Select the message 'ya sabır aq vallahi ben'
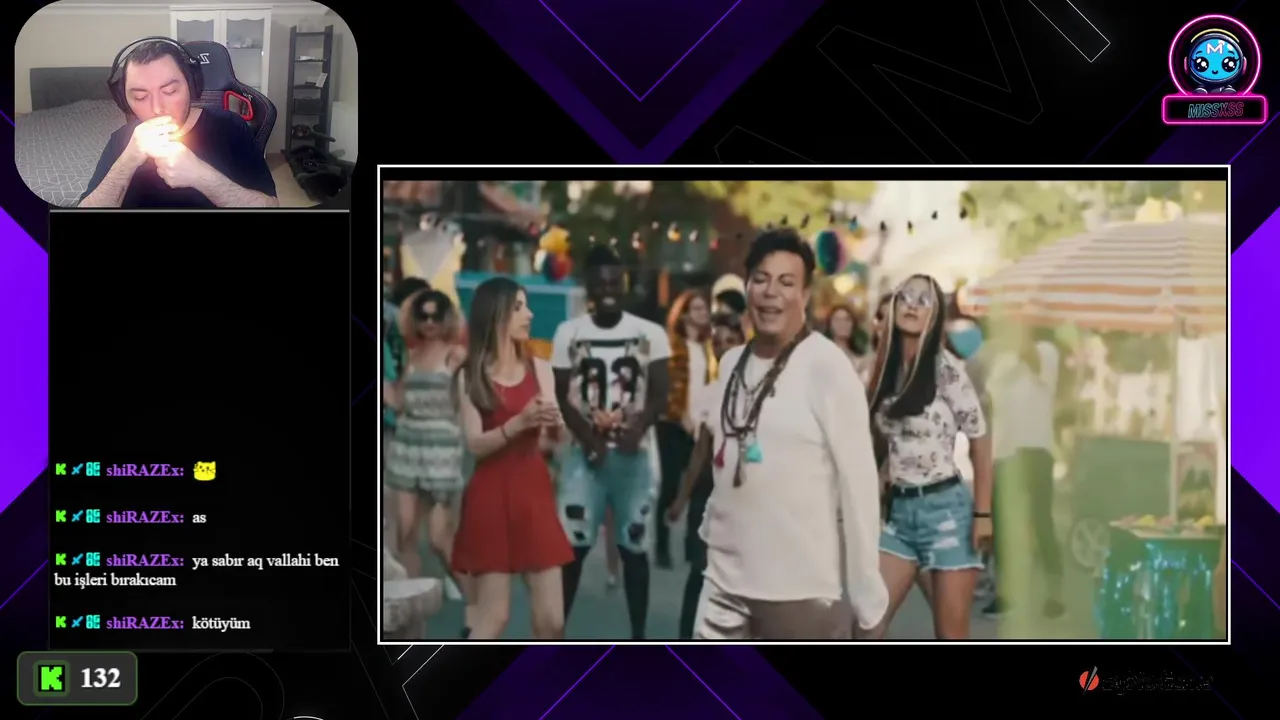 [x=265, y=561]
